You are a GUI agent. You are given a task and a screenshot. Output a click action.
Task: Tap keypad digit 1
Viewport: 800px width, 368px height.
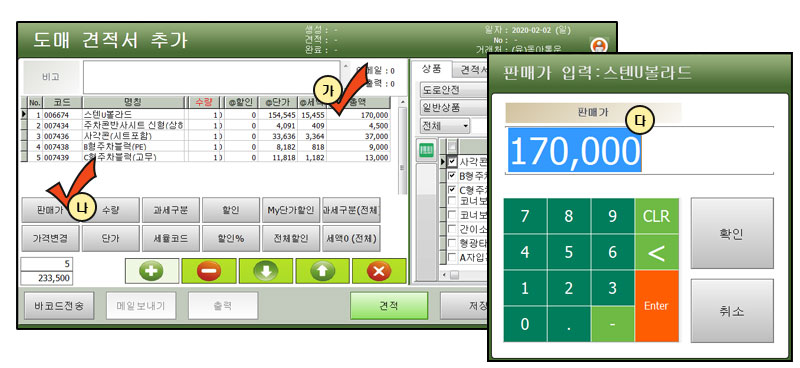click(525, 288)
